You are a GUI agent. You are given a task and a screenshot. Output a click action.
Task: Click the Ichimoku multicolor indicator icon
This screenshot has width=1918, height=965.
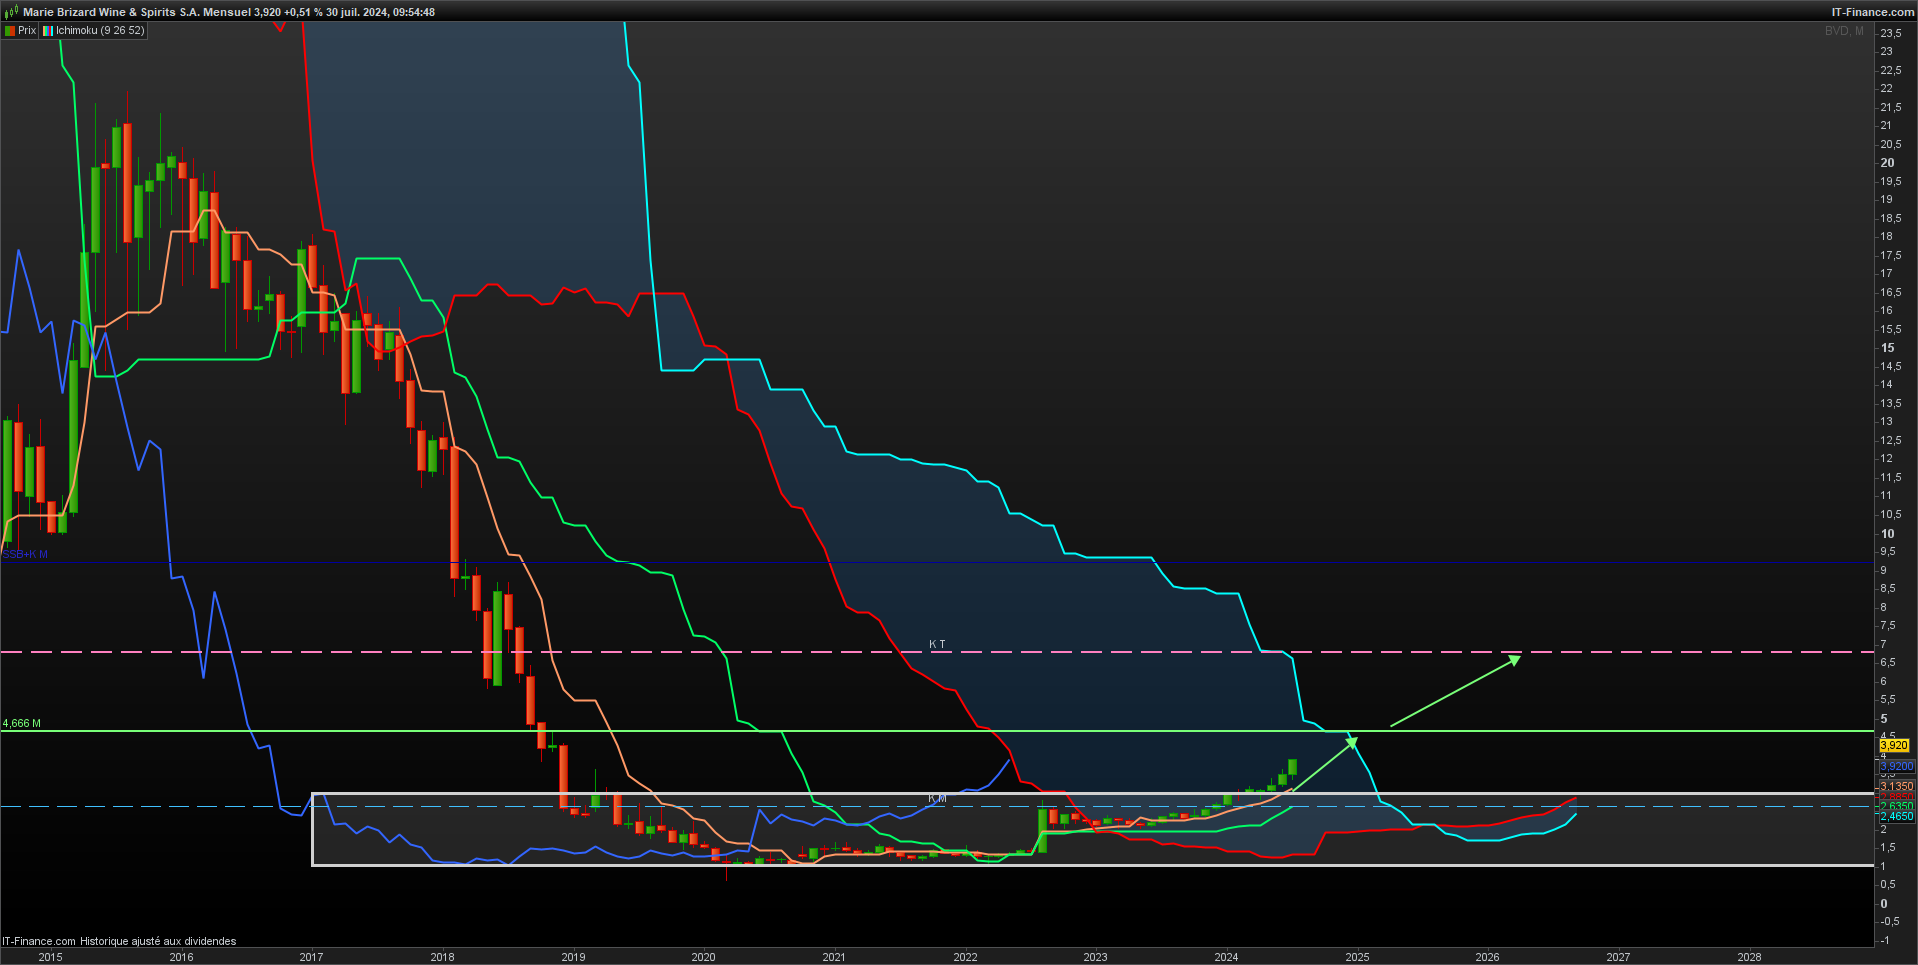click(x=48, y=31)
